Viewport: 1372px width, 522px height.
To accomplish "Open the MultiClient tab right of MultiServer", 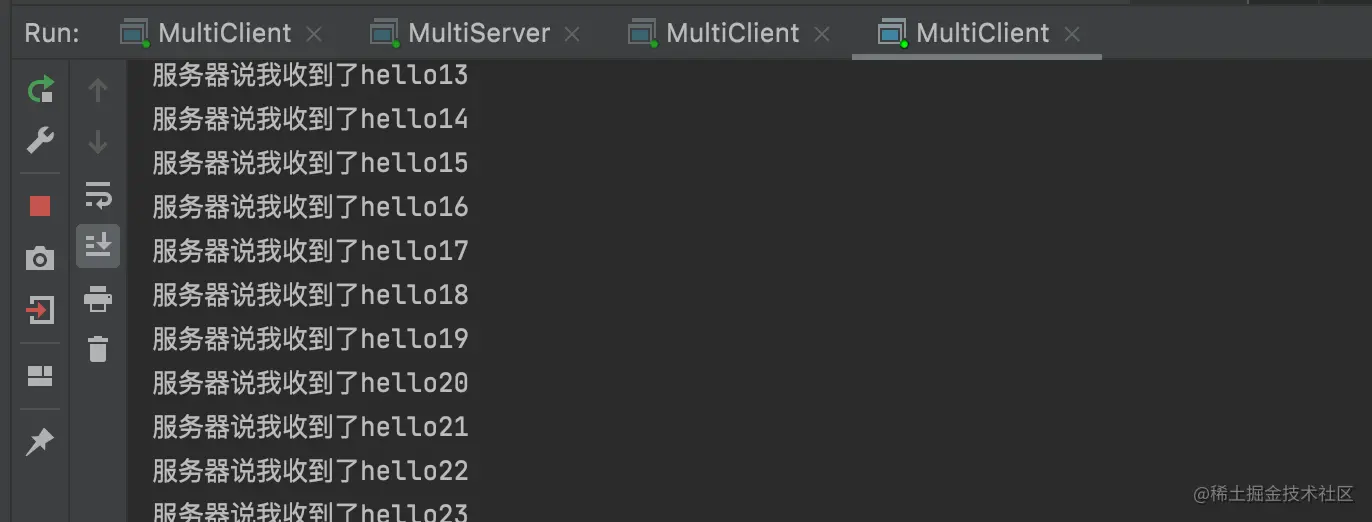I will click(x=732, y=33).
